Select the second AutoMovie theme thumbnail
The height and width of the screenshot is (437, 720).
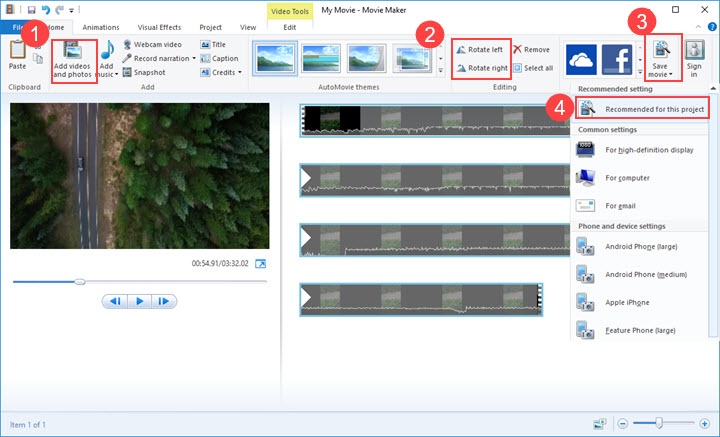pyautogui.click(x=321, y=58)
